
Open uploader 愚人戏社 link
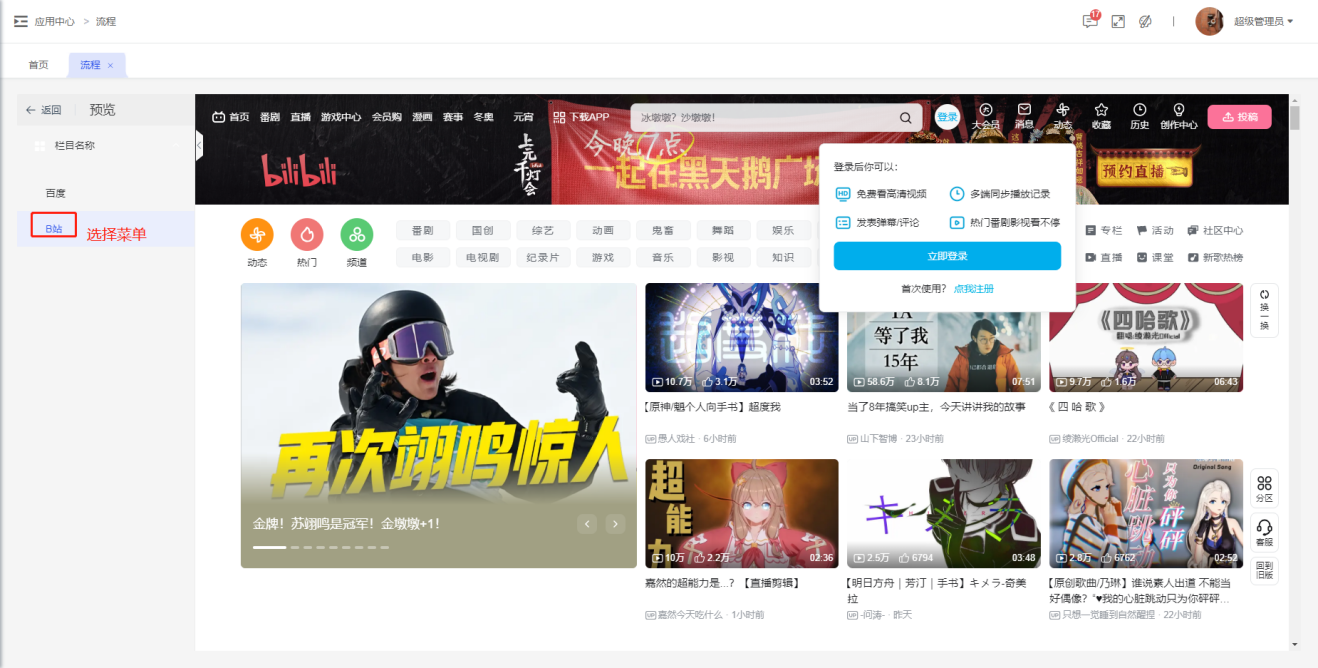(676, 439)
